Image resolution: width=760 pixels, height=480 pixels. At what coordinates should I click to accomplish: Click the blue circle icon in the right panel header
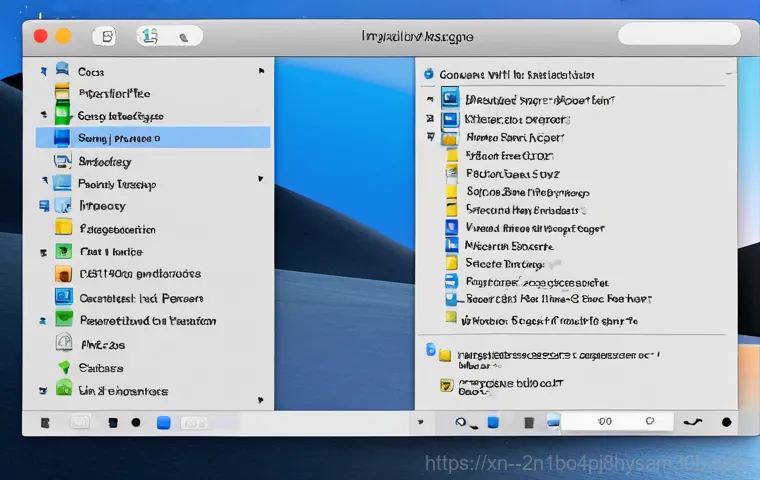428,74
